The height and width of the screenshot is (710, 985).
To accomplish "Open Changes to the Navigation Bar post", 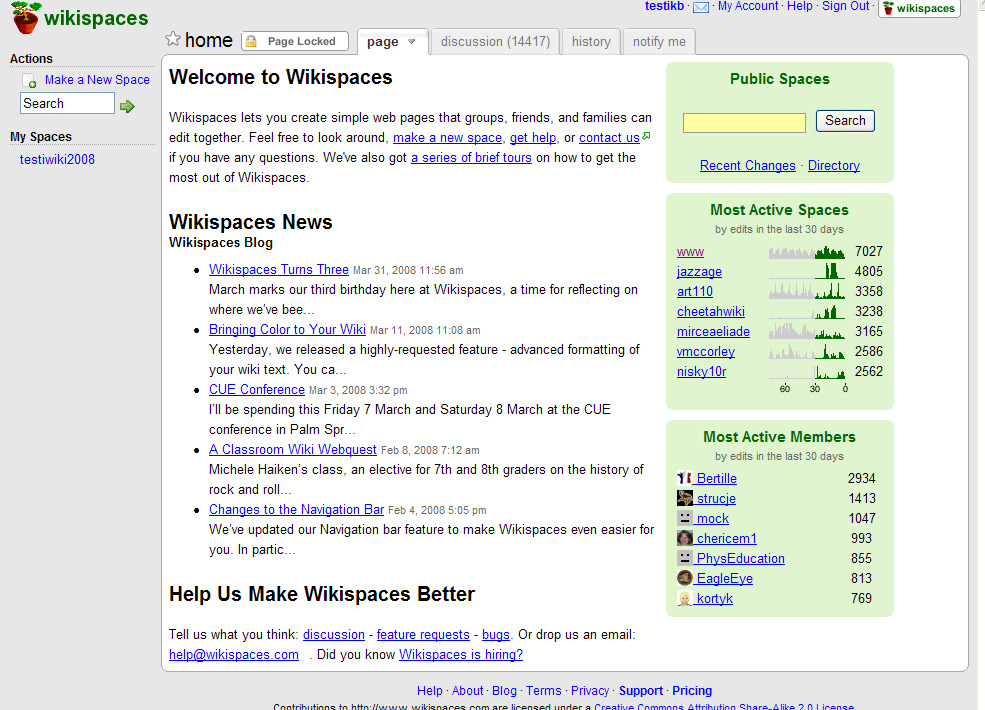I will 297,510.
